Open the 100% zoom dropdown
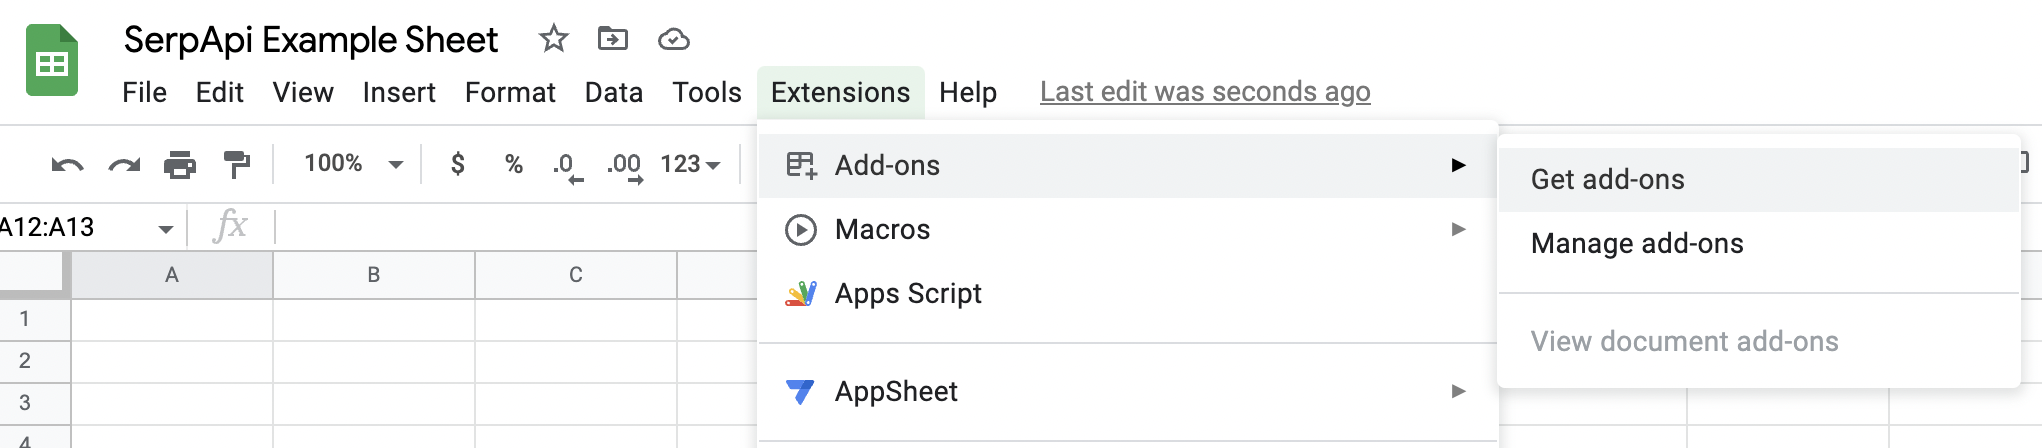The height and width of the screenshot is (448, 2042). pos(352,164)
